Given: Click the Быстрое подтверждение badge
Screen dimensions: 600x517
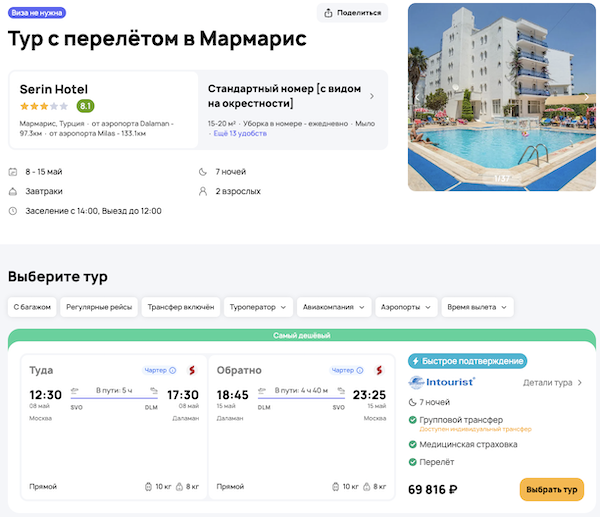Looking at the screenshot, I should point(467,361).
